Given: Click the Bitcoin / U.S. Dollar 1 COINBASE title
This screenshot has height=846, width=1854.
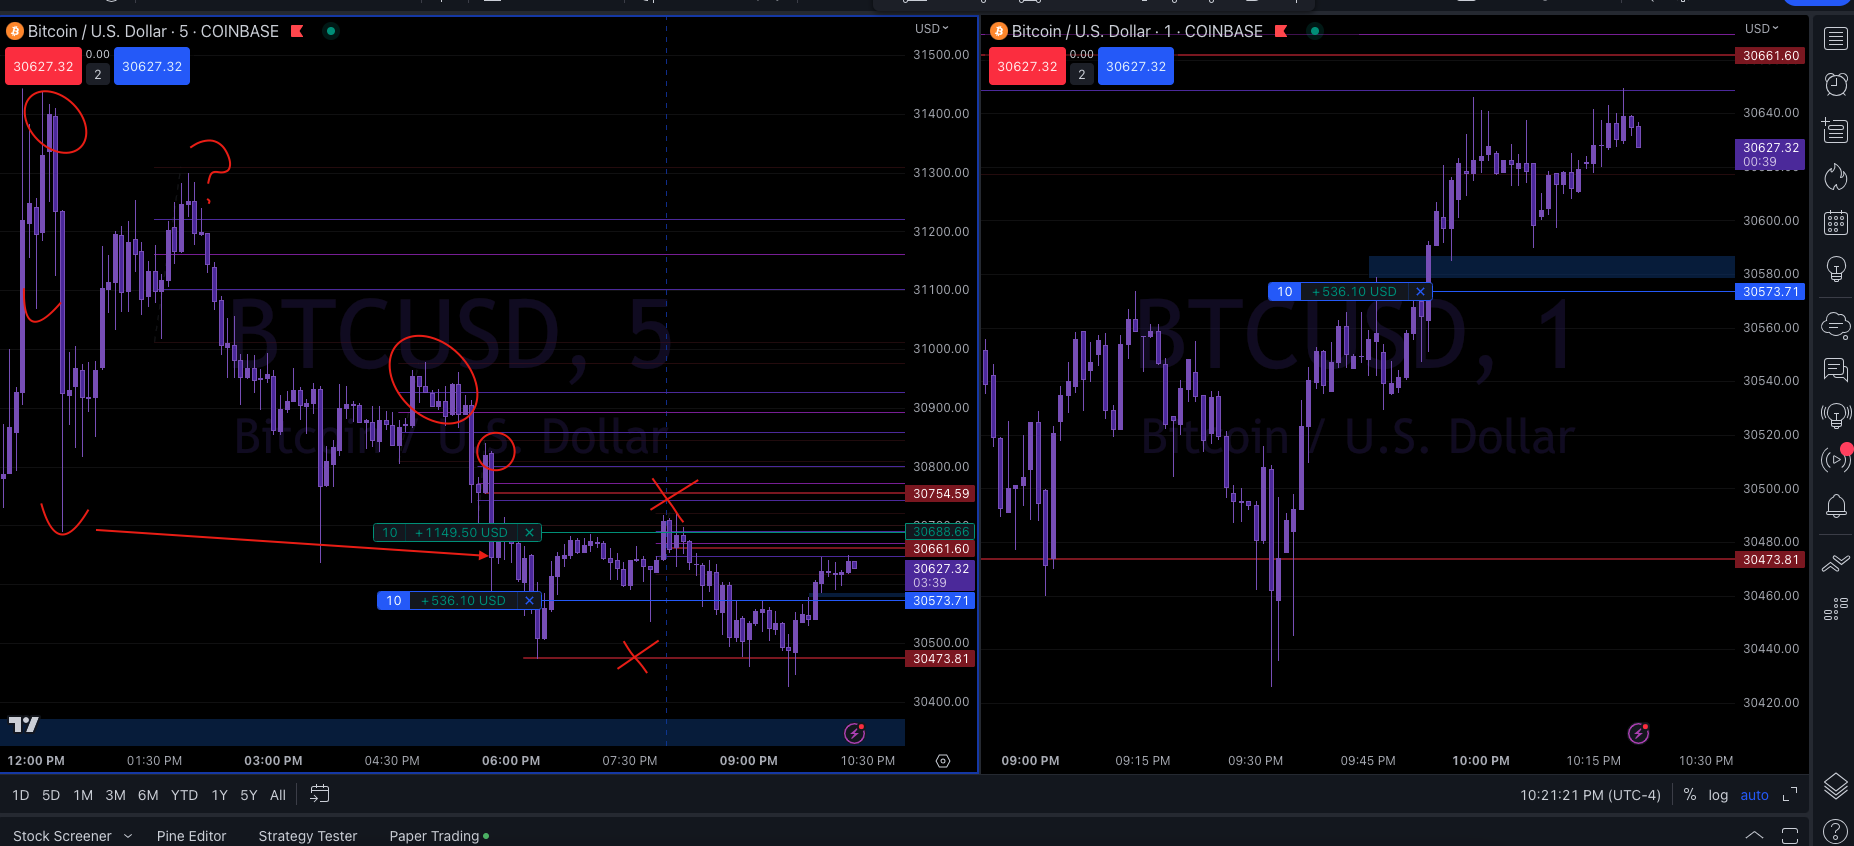Looking at the screenshot, I should click(x=1137, y=31).
